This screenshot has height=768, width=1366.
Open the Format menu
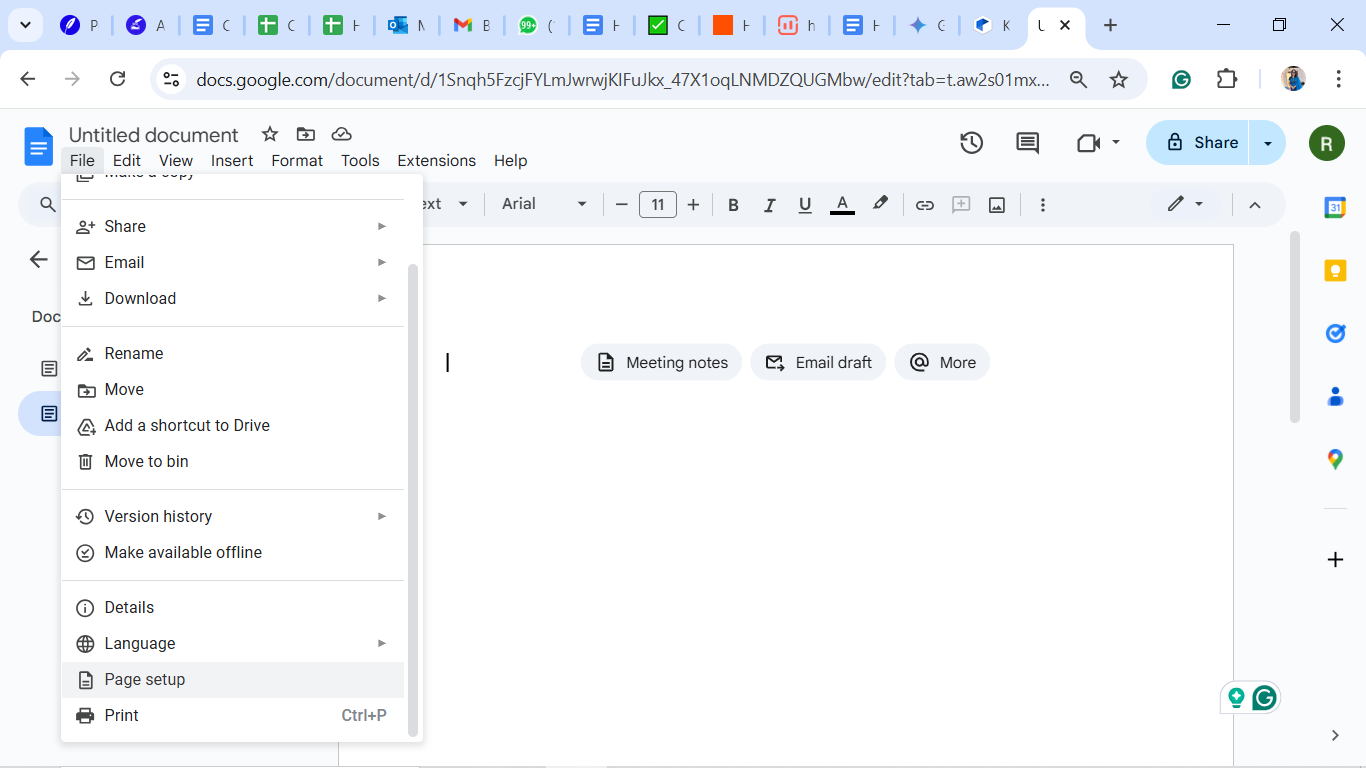click(x=297, y=160)
